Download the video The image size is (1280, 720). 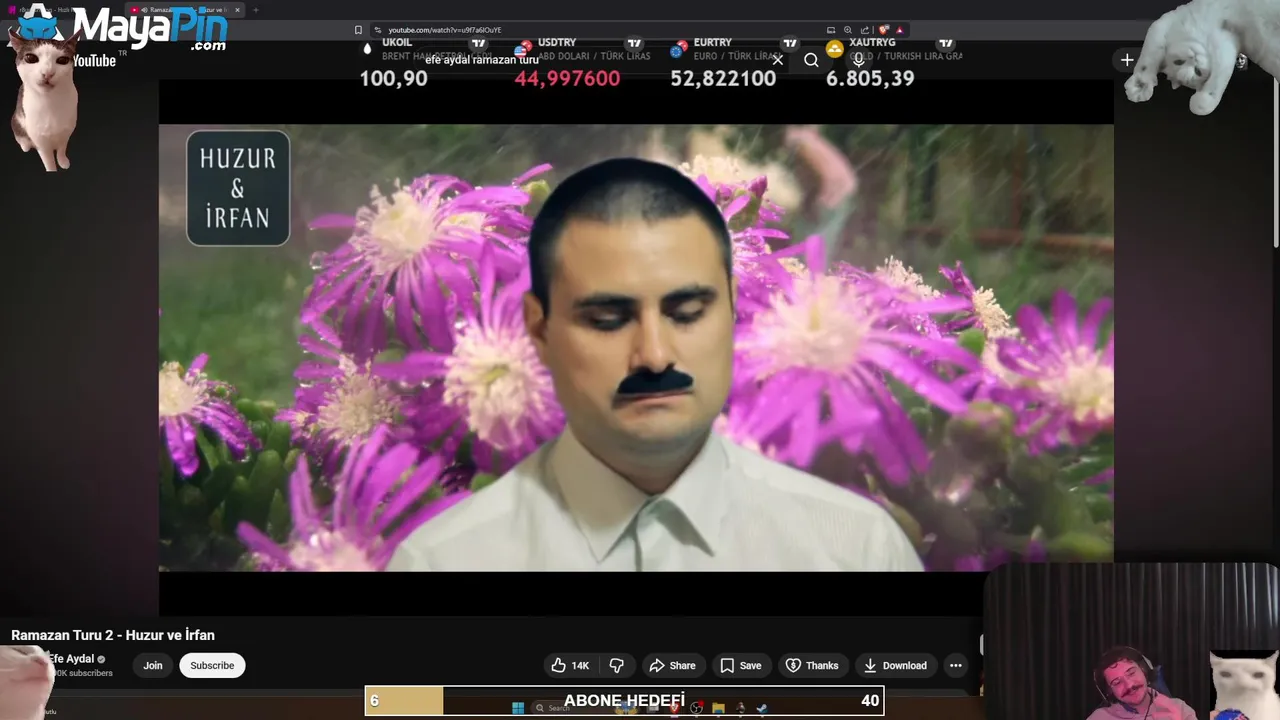pyautogui.click(x=895, y=665)
